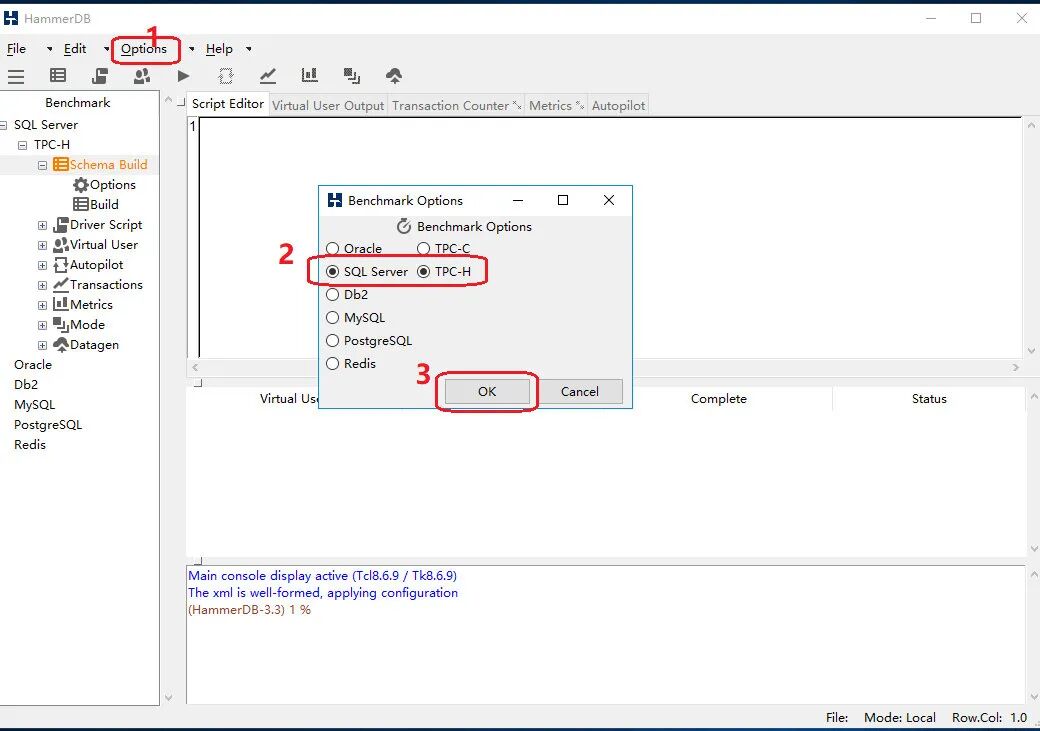Screen dimensions: 1040x731
Task: Click the Benchmark table toolbar icon
Action: coord(58,76)
